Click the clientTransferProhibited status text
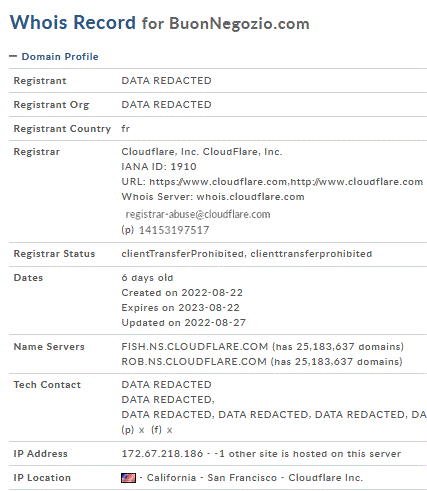427x491 pixels. (x=183, y=254)
